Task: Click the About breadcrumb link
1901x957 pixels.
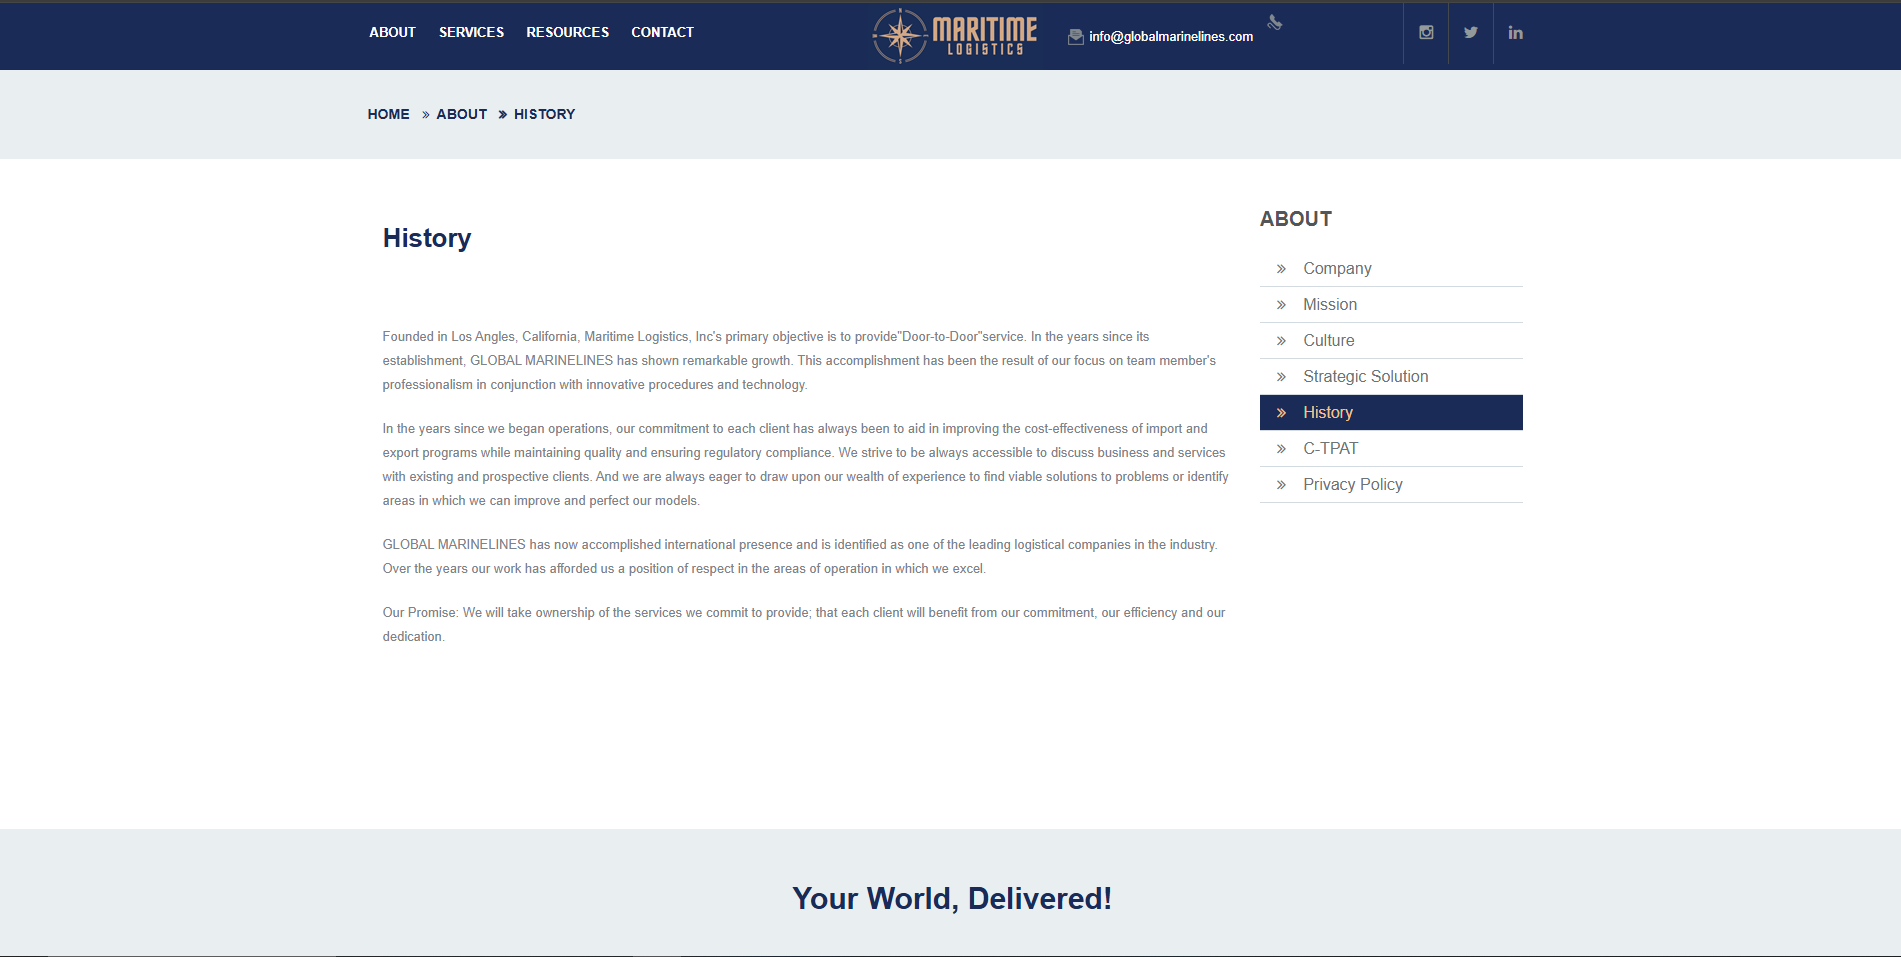Action: (461, 114)
